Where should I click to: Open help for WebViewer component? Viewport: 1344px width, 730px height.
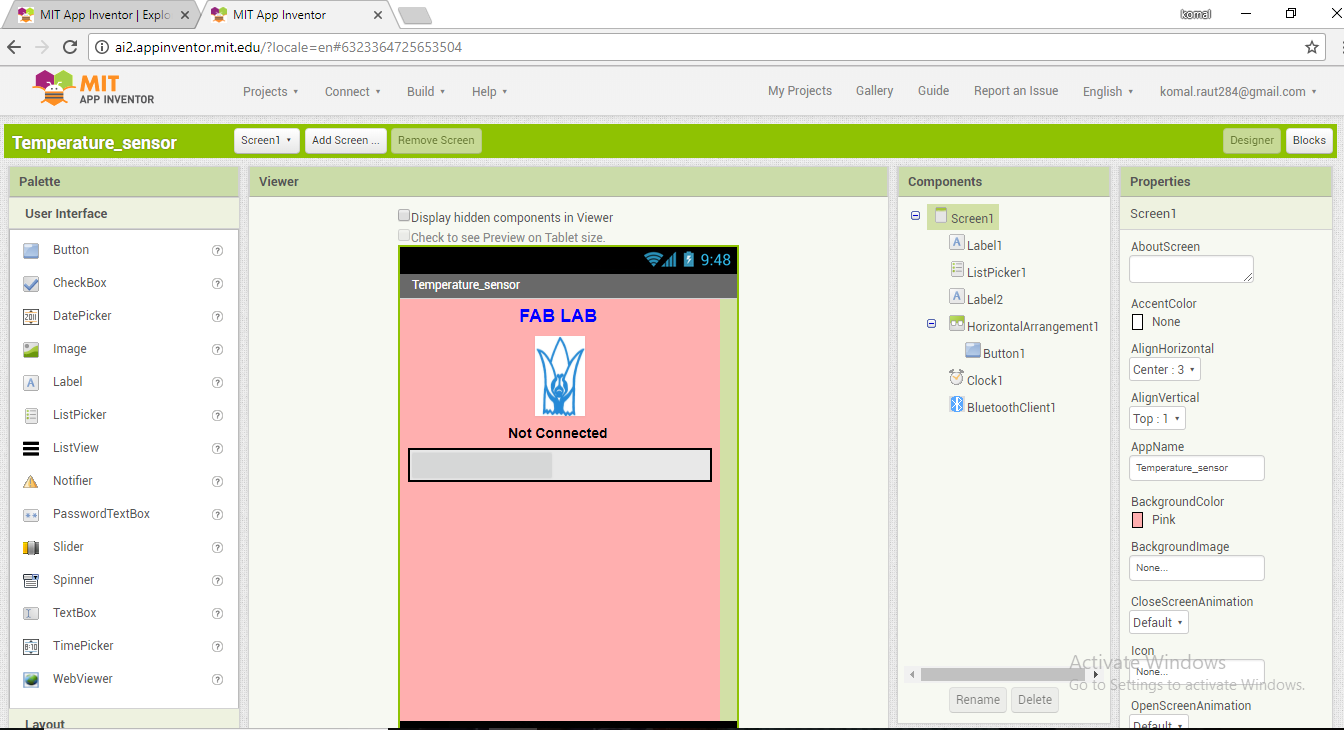(x=217, y=680)
